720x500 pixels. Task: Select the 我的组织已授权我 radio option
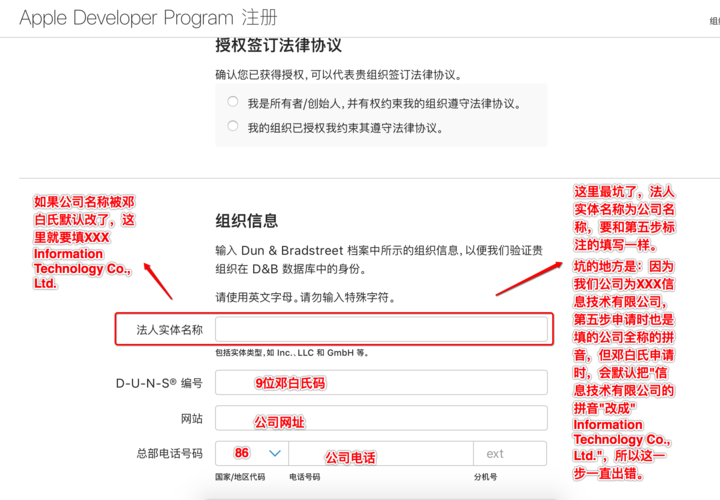tap(233, 126)
